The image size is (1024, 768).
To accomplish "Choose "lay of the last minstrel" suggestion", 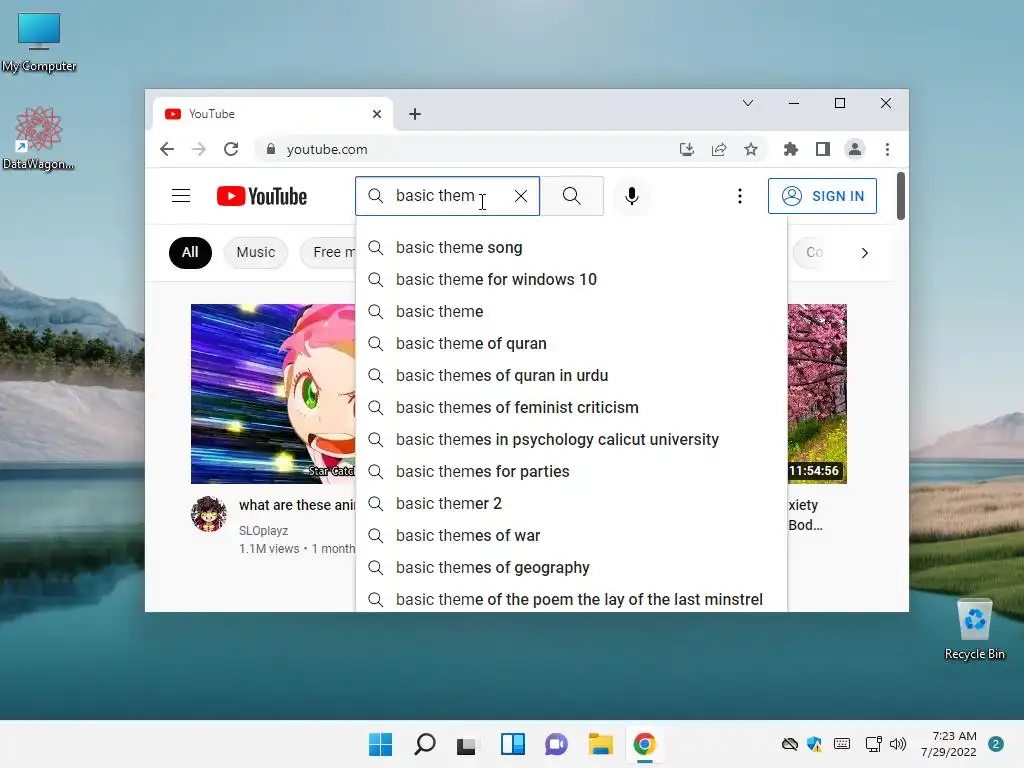I will coord(571,600).
